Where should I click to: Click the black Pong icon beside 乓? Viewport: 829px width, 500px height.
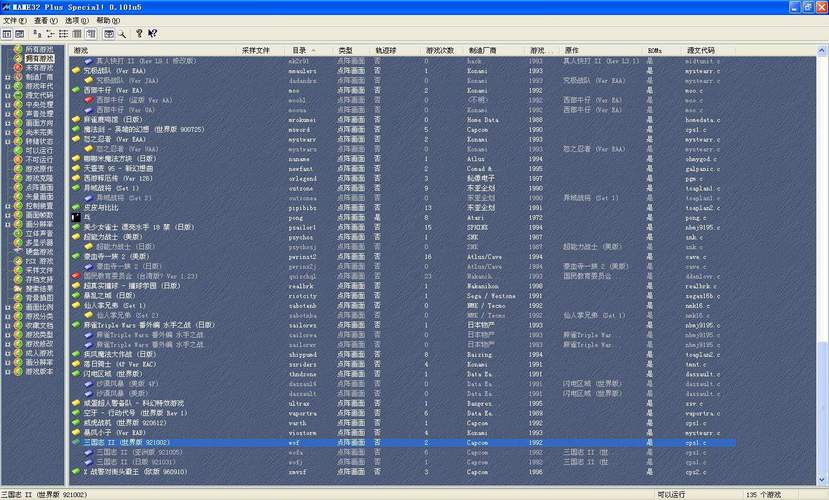(x=76, y=217)
